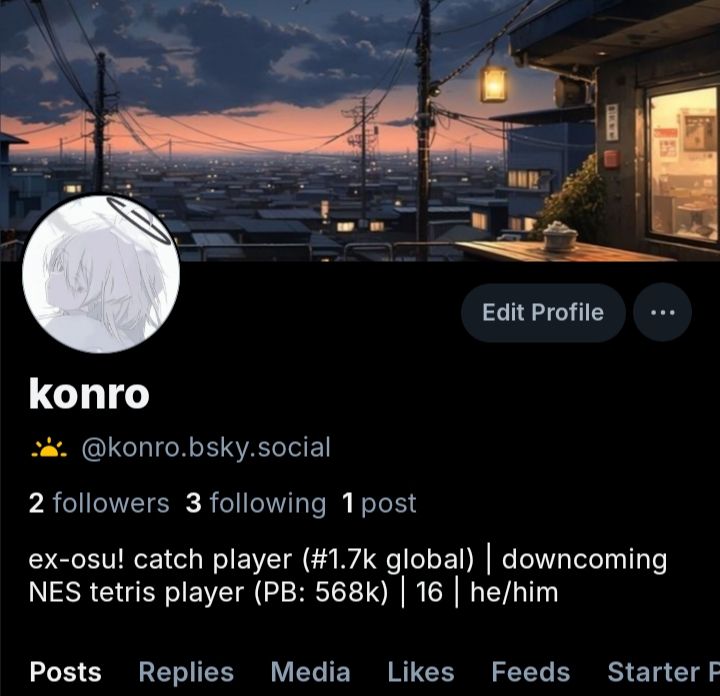720x696 pixels.
Task: Click the sun icon beside the handle
Action: pyautogui.click(x=49, y=449)
